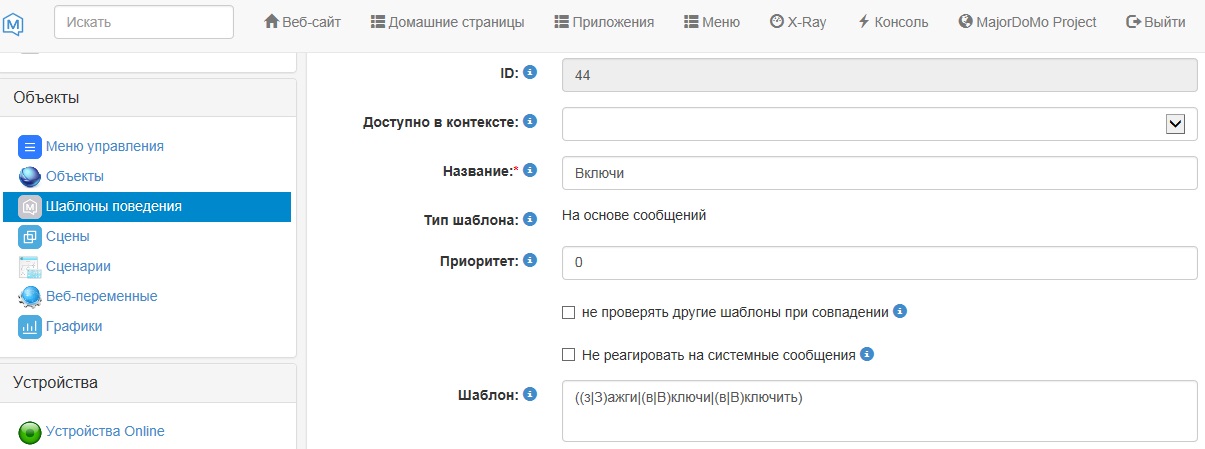Open Веб-переменные sidebar link
This screenshot has height=449, width=1205.
[x=102, y=296]
